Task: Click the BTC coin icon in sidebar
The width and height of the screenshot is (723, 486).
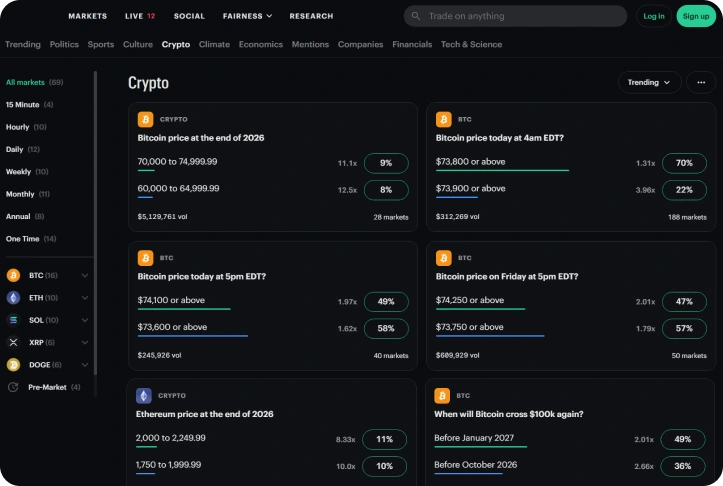Action: 13,275
